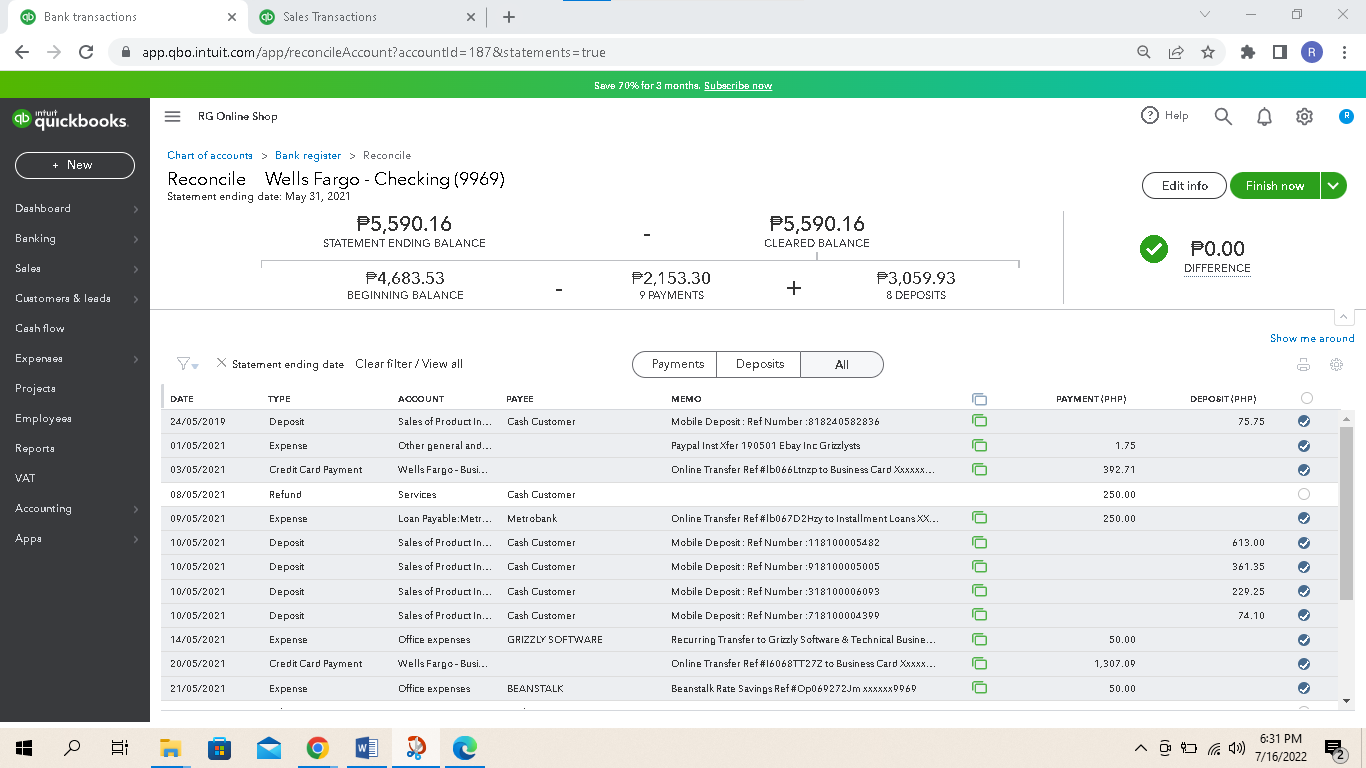Click Clear filter / View all
1366x768 pixels.
point(409,364)
